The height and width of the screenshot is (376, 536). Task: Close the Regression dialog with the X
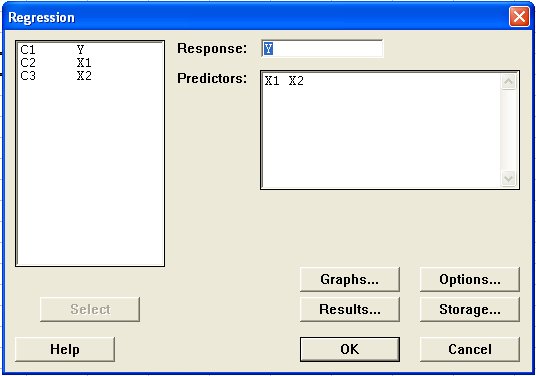[x=519, y=17]
